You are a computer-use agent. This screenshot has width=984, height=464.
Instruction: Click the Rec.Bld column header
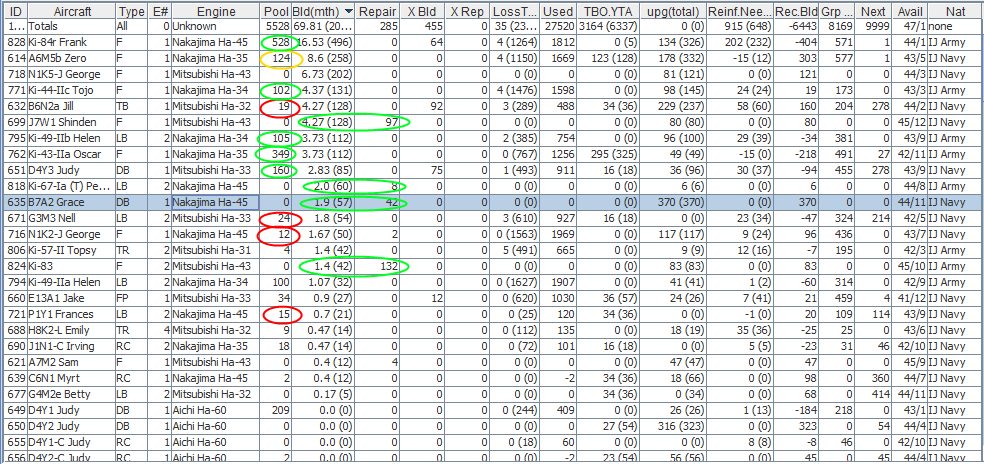click(x=796, y=11)
